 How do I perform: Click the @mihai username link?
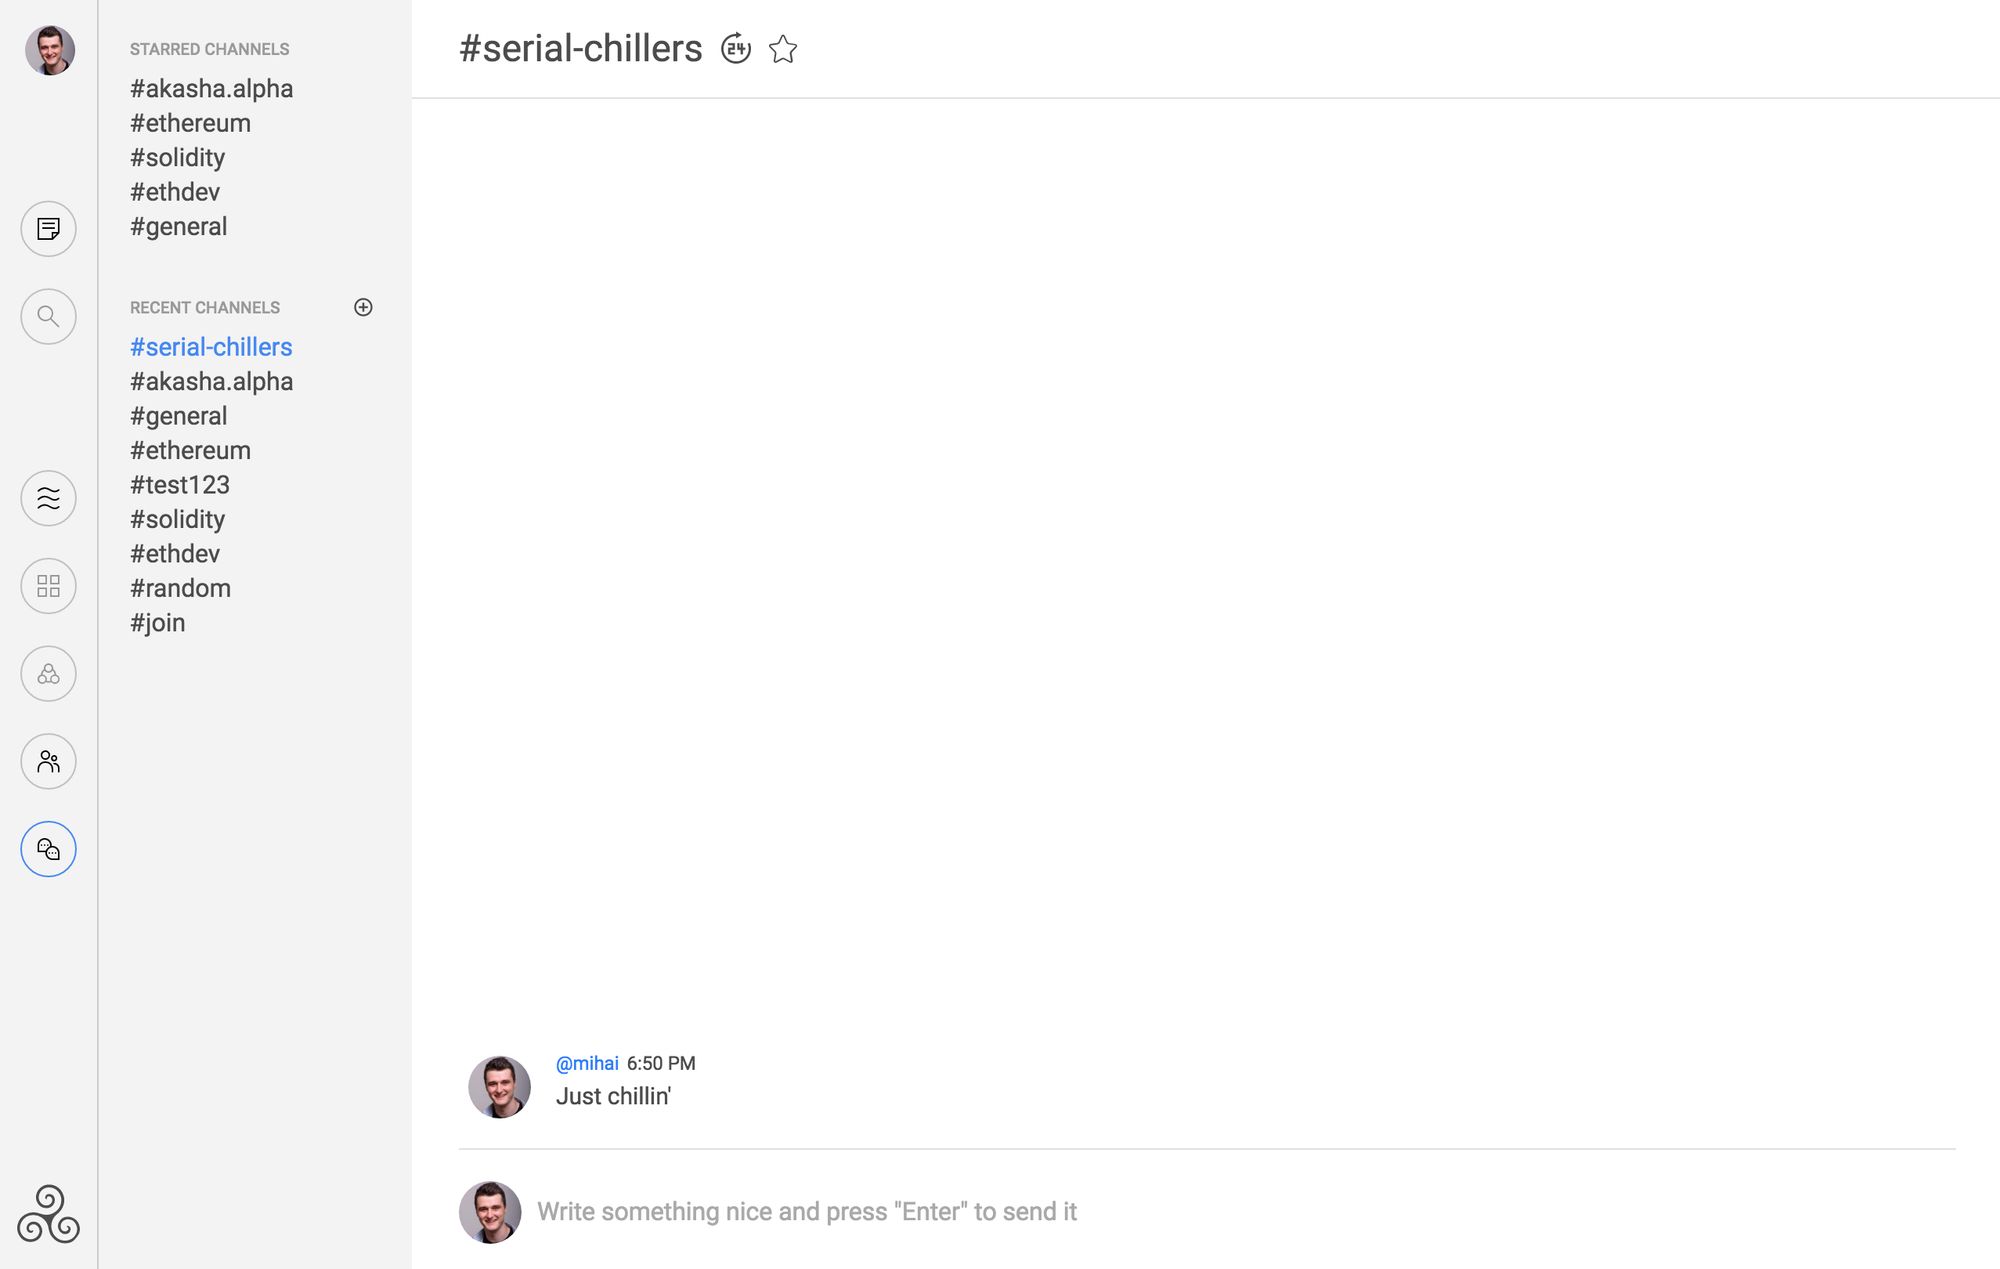586,1062
